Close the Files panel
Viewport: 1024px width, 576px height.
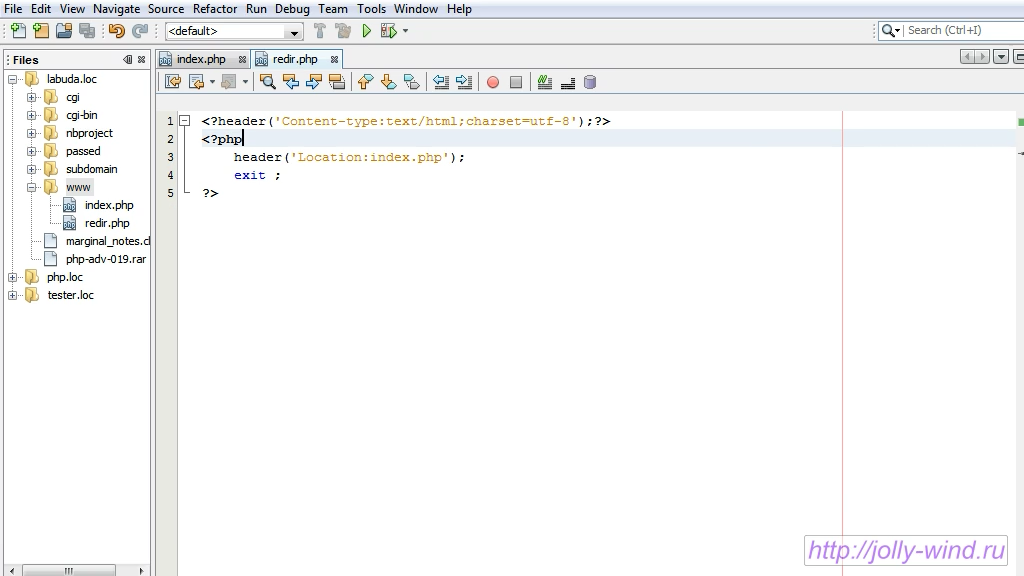(141, 59)
